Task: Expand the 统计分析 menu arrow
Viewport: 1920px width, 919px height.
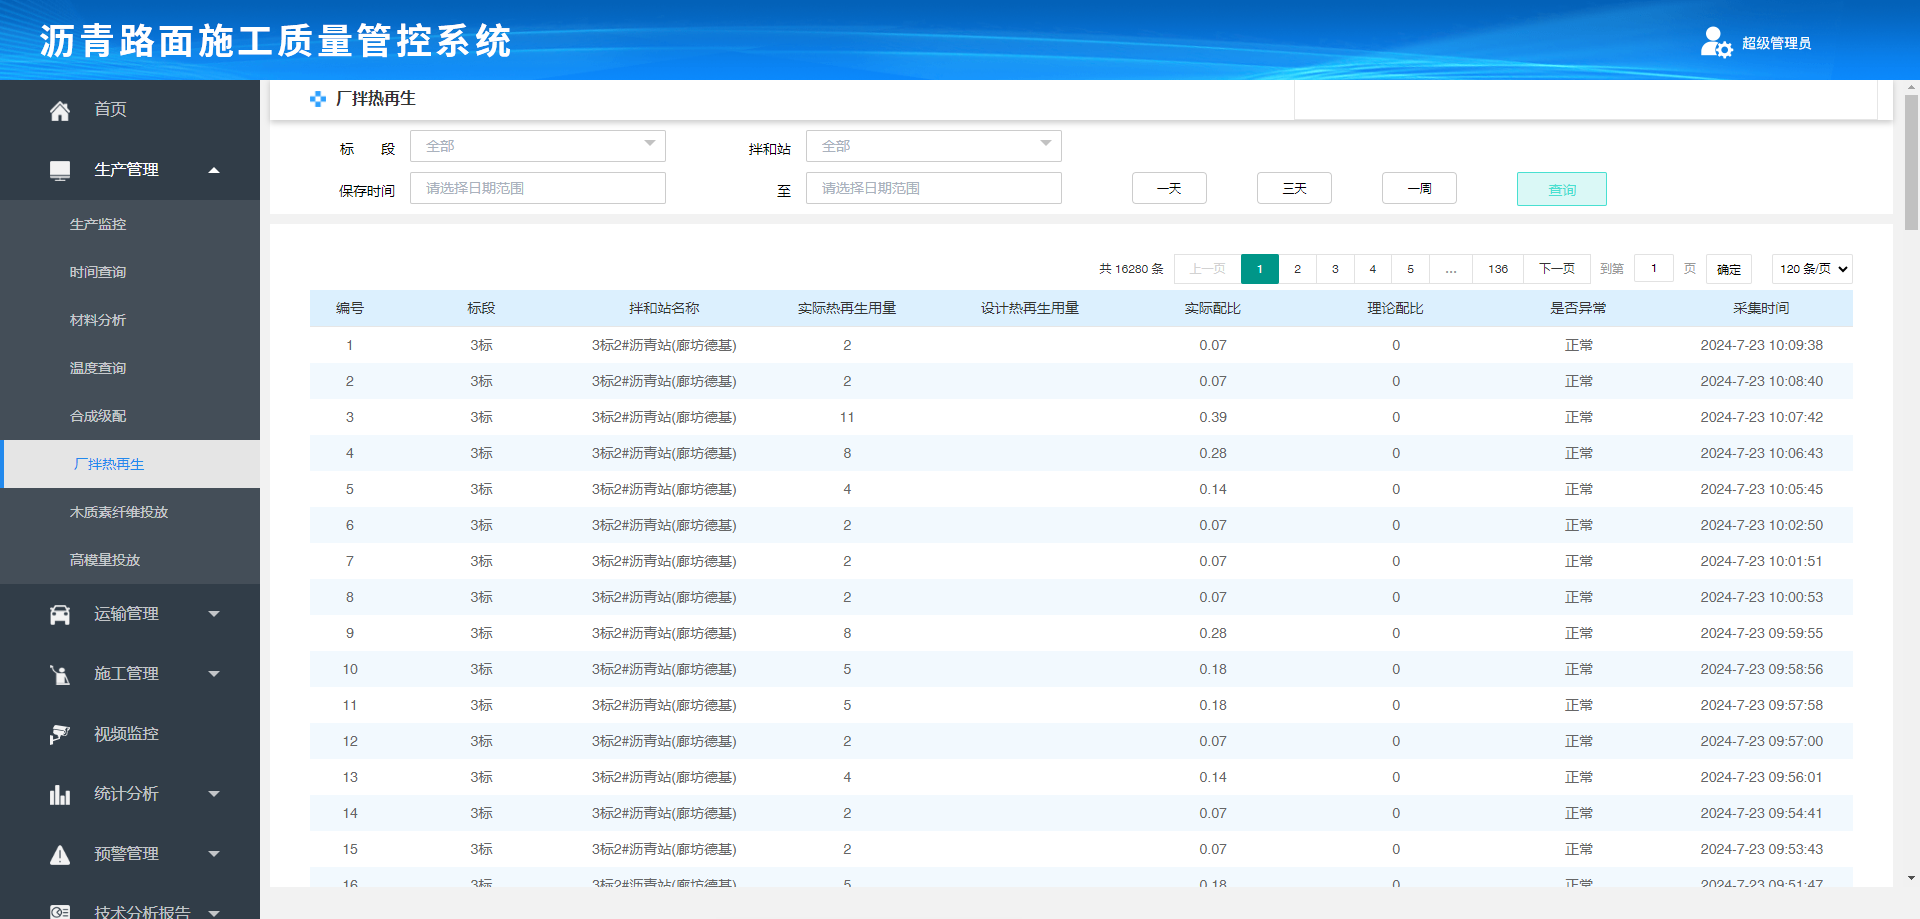Action: click(x=214, y=794)
